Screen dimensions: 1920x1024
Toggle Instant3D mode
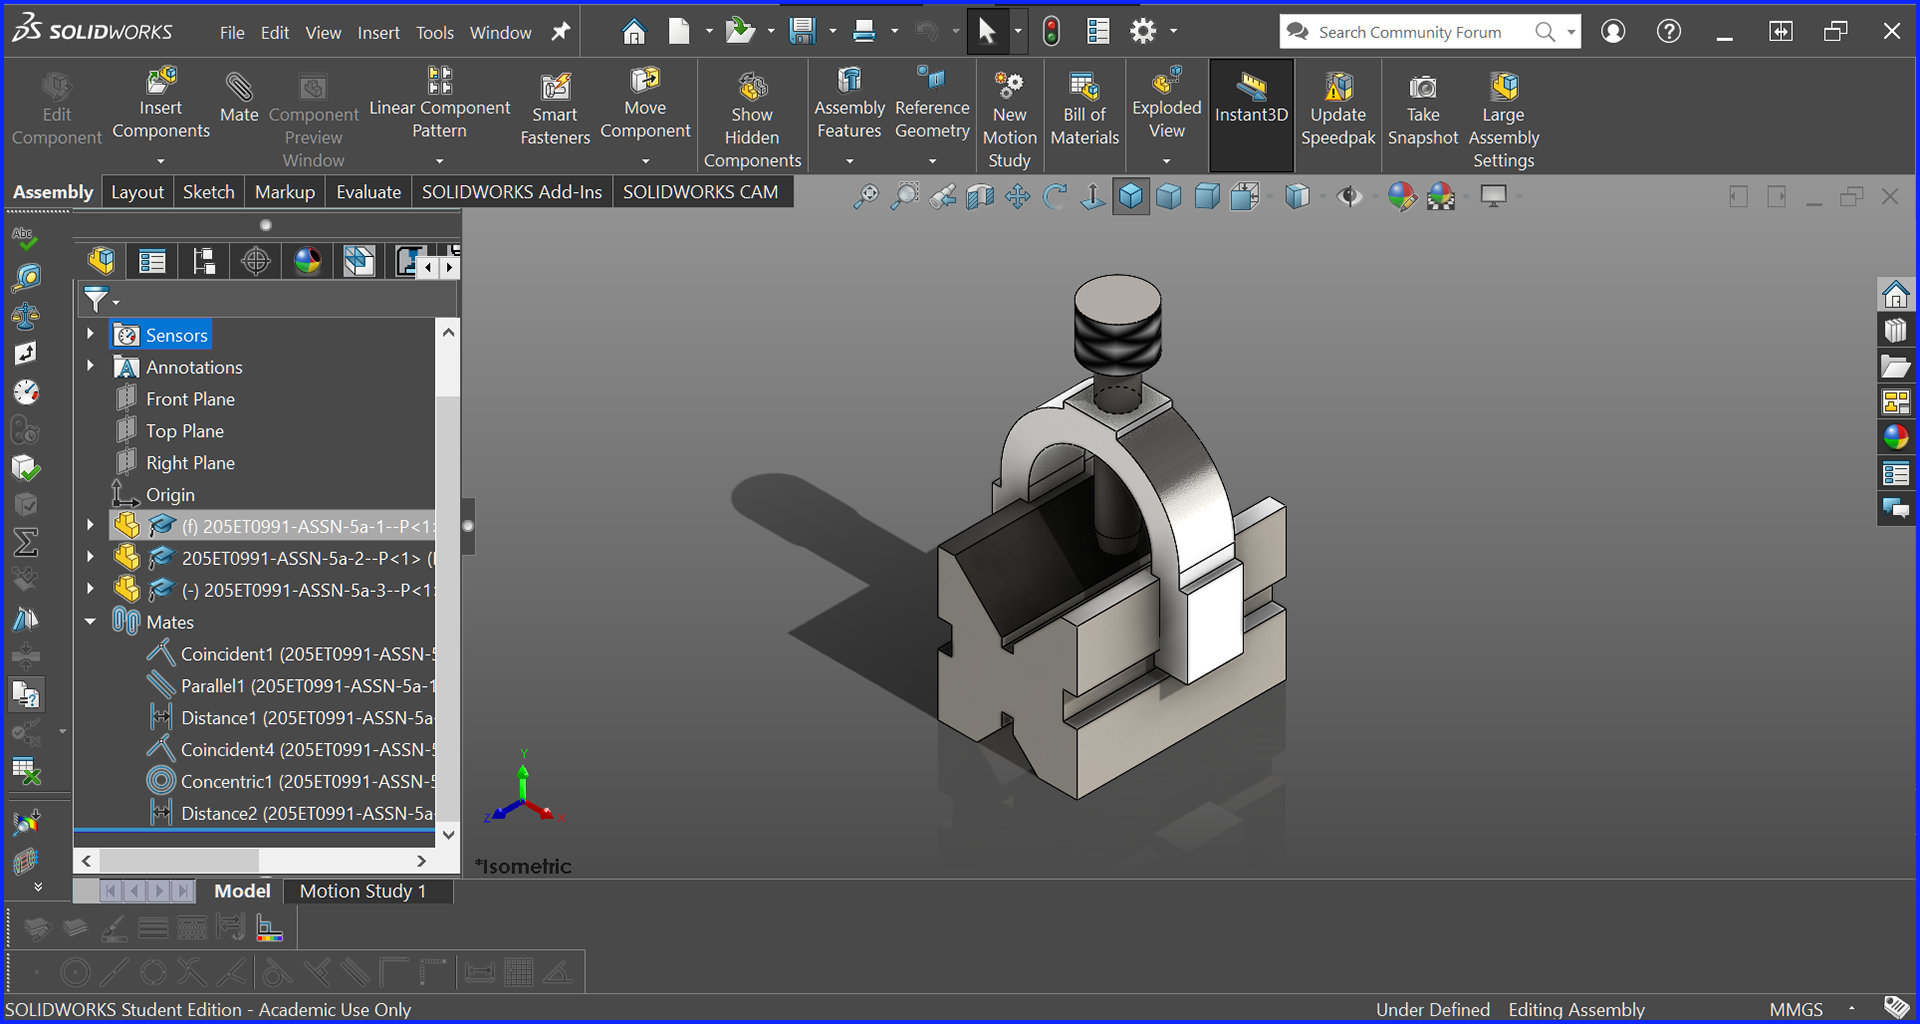[x=1251, y=114]
